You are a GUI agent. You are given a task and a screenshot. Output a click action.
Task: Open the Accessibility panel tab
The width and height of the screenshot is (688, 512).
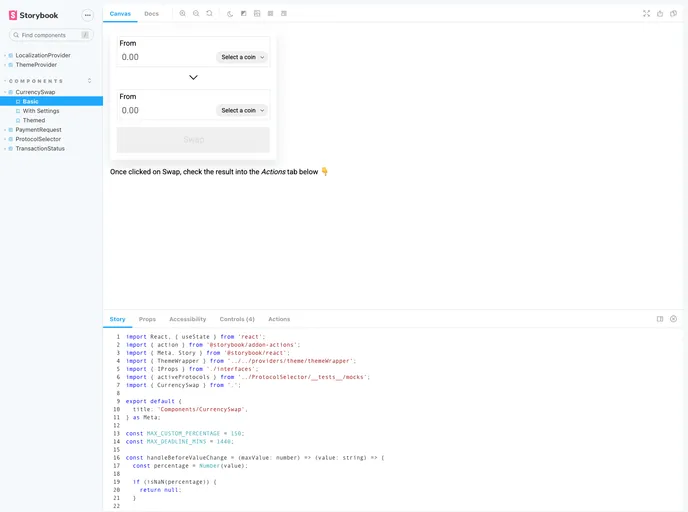[188, 319]
